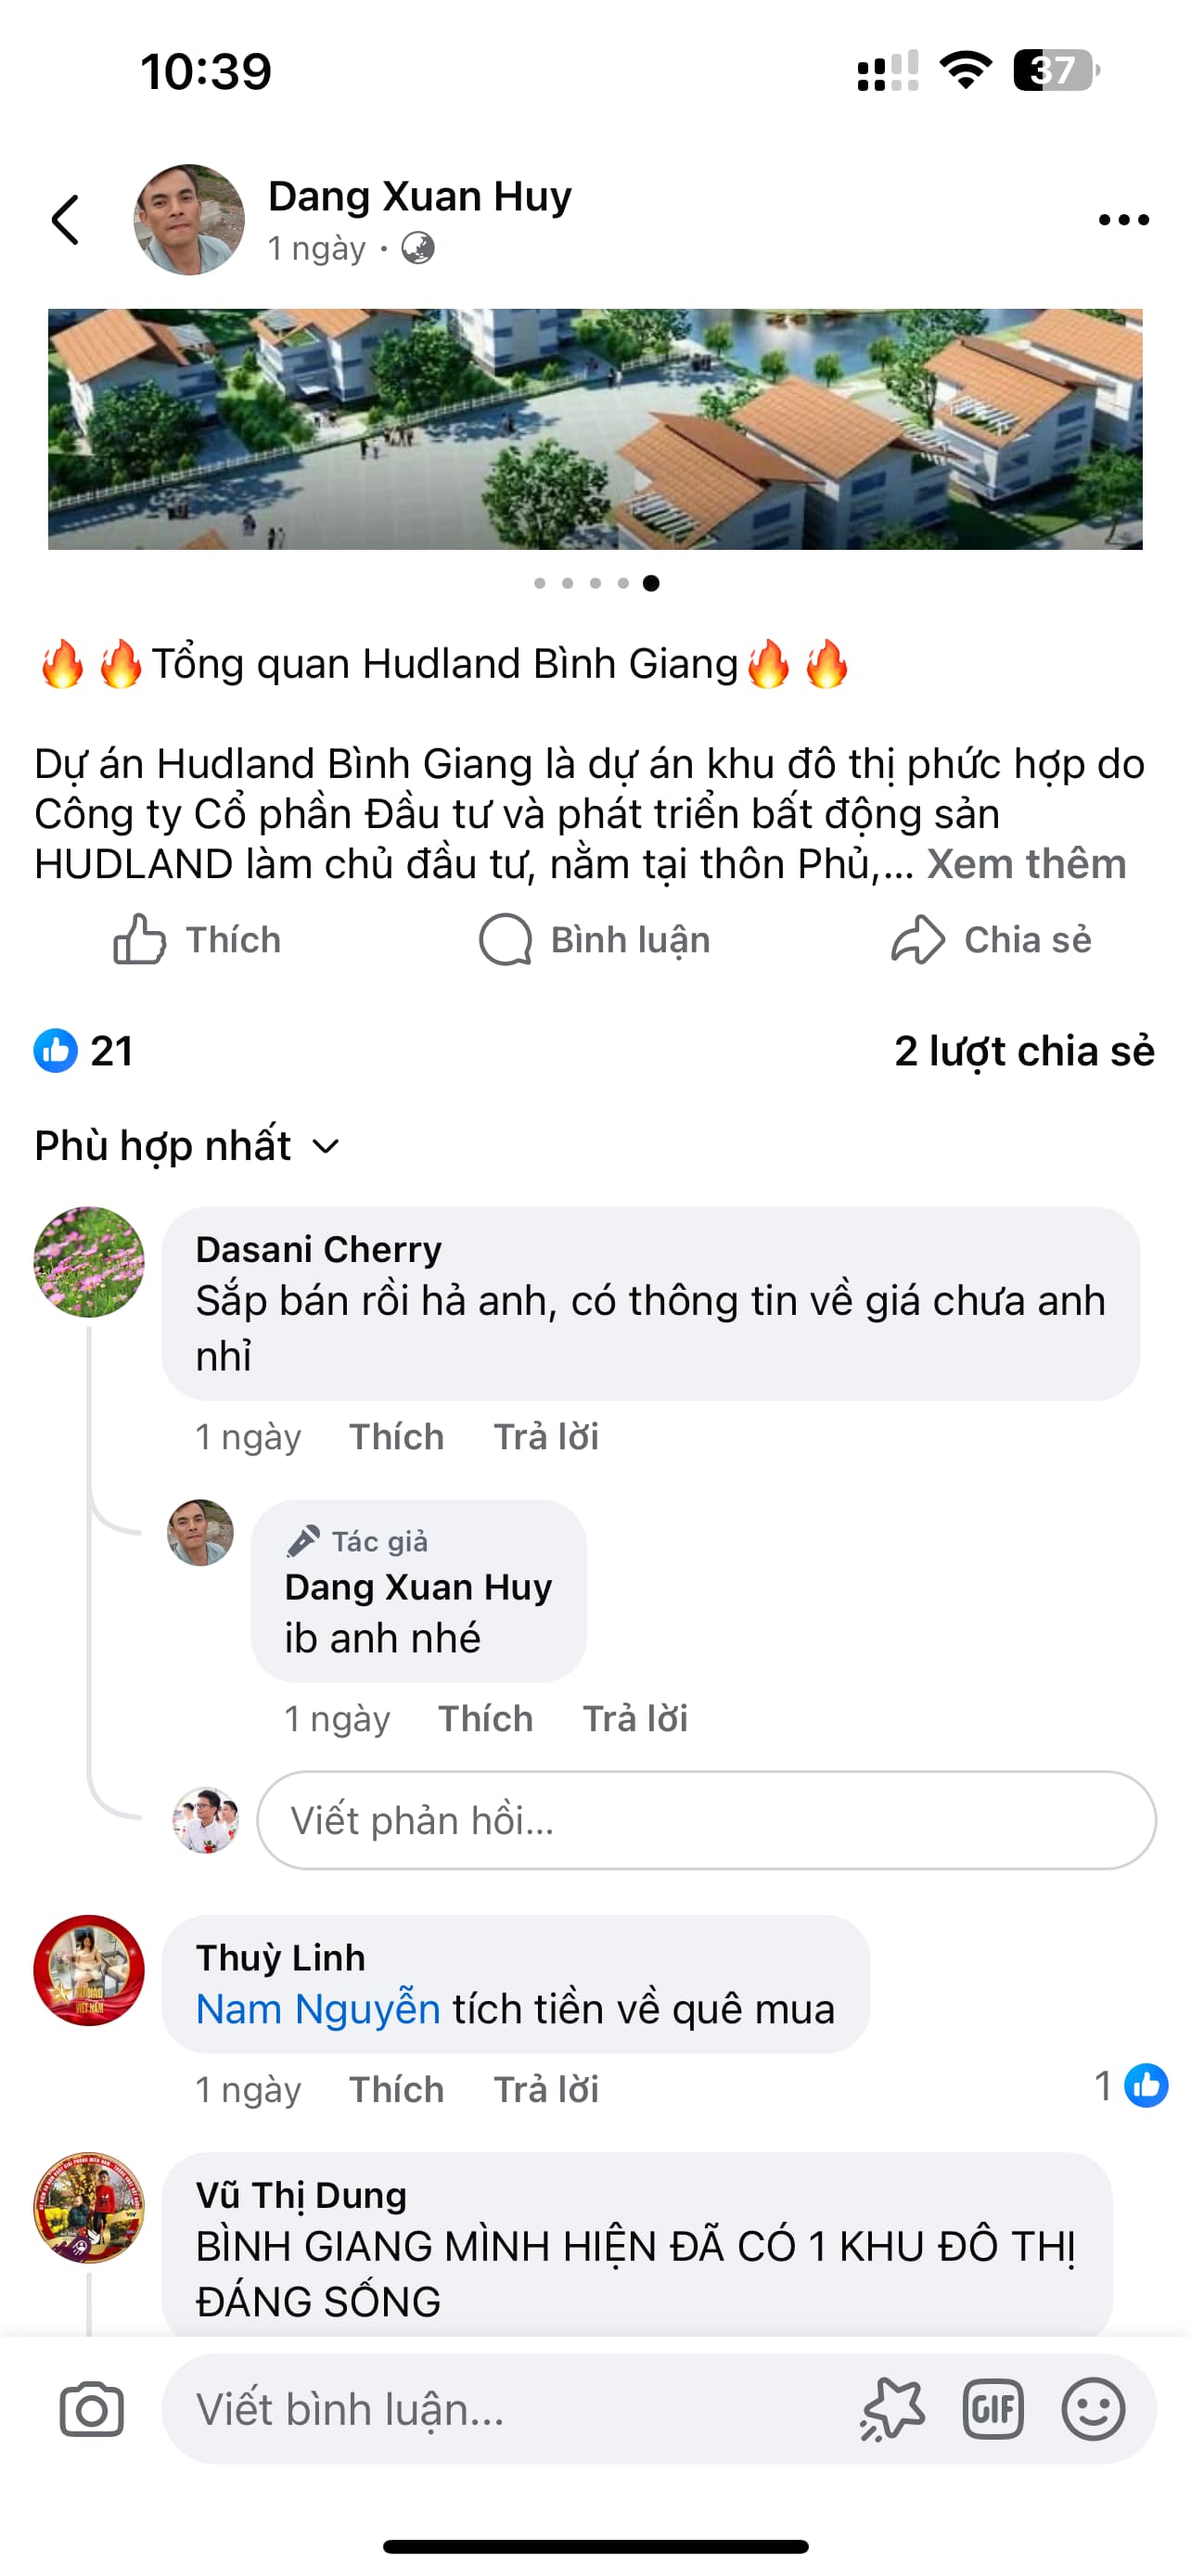Focus the Viết phản hồi reply field
Screen dimensions: 1191x2576
tap(705, 1820)
